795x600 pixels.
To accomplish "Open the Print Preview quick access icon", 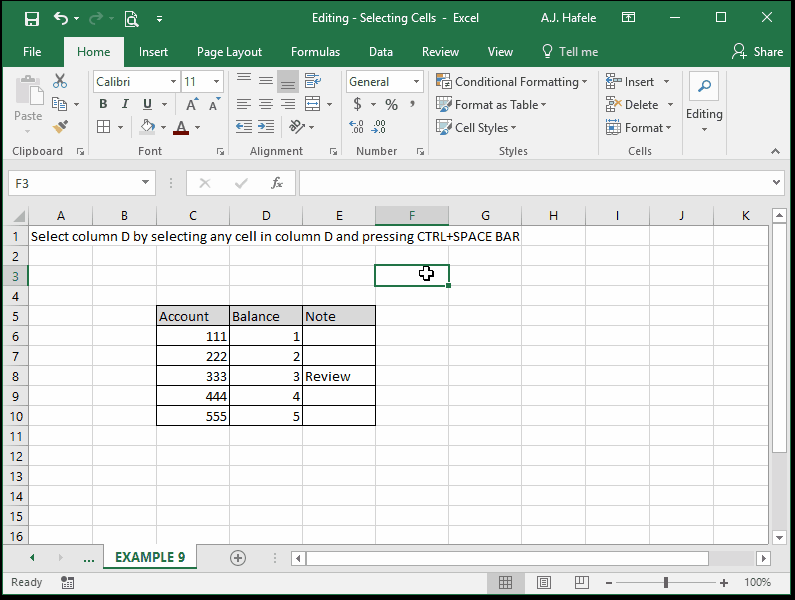I will [132, 19].
